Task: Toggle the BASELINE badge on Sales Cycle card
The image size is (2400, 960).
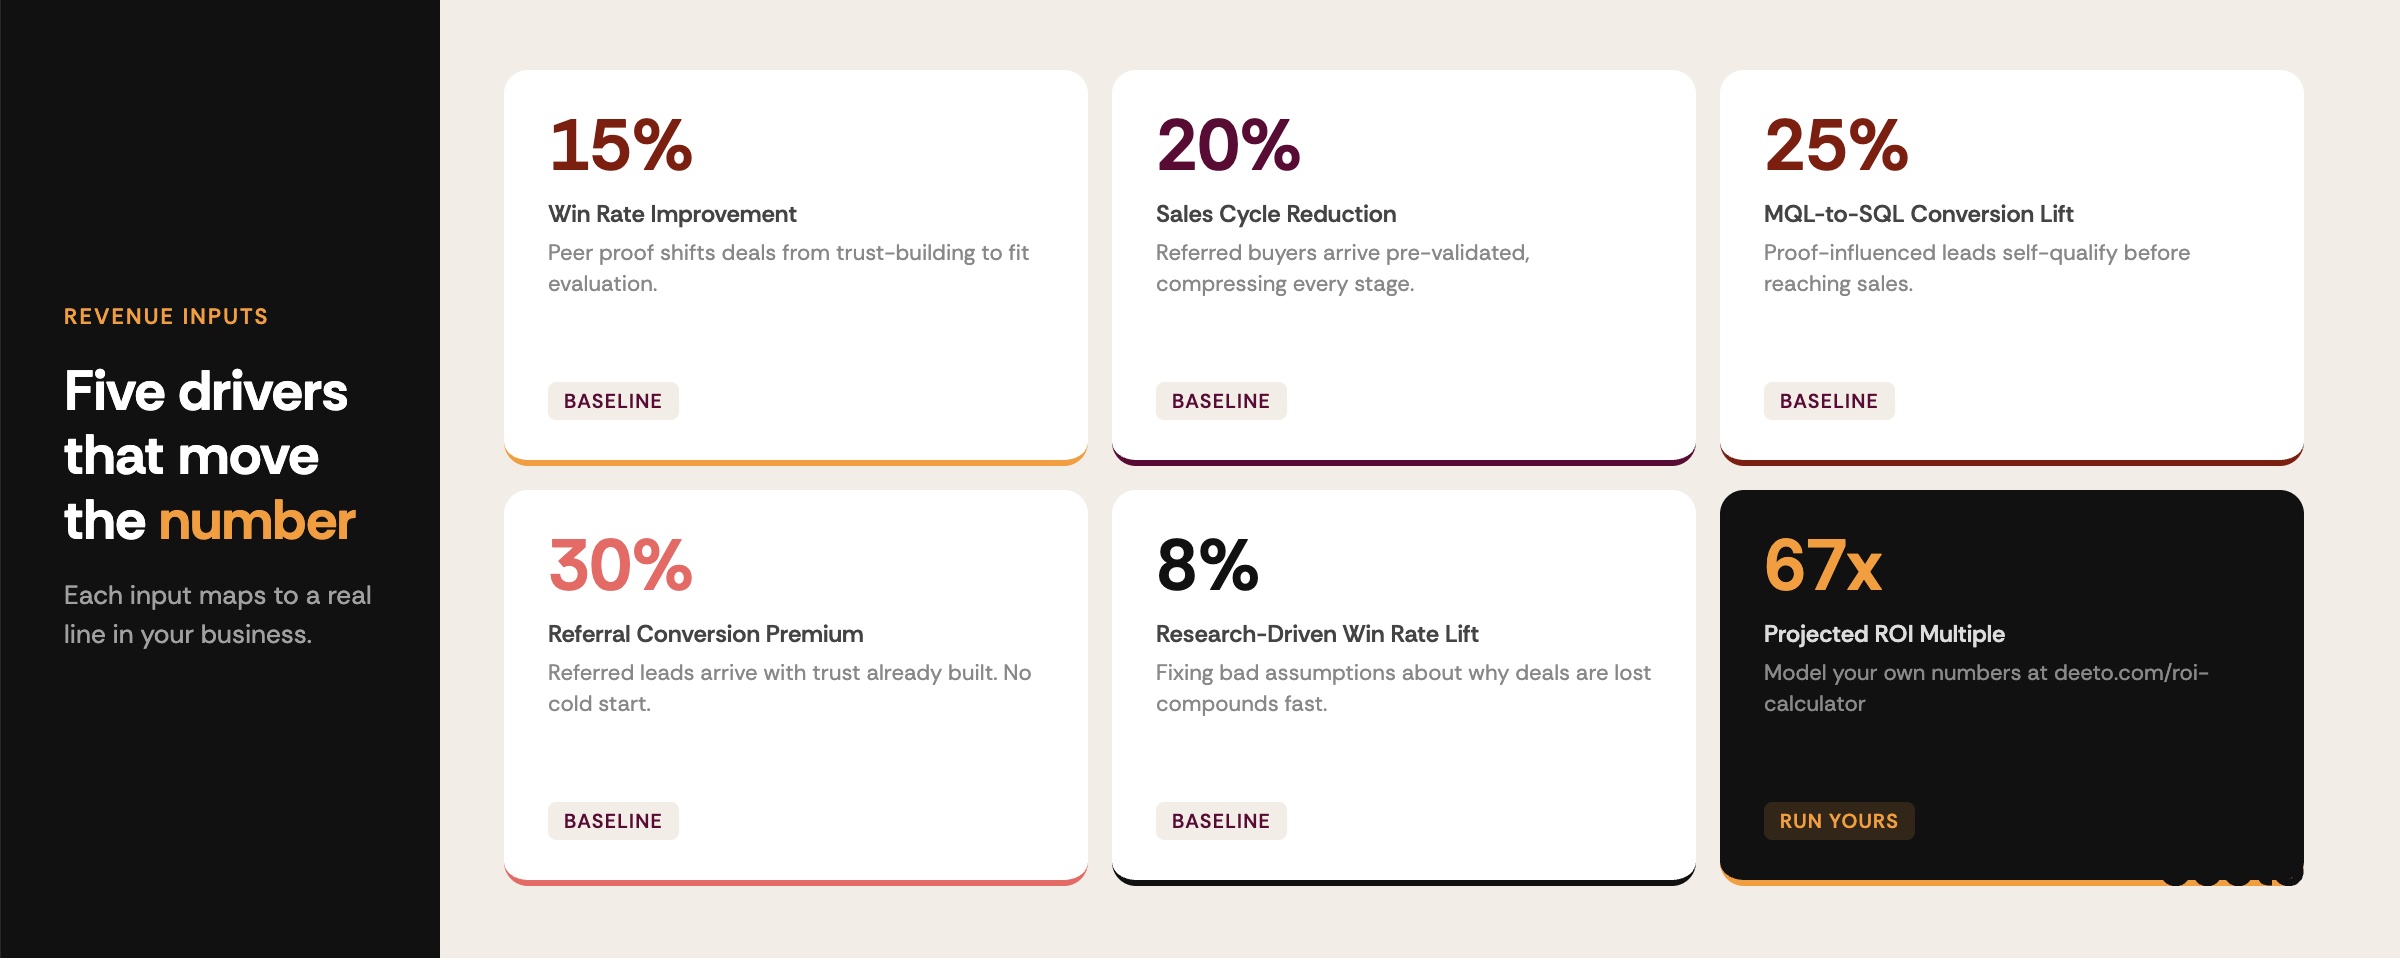Action: [1221, 400]
